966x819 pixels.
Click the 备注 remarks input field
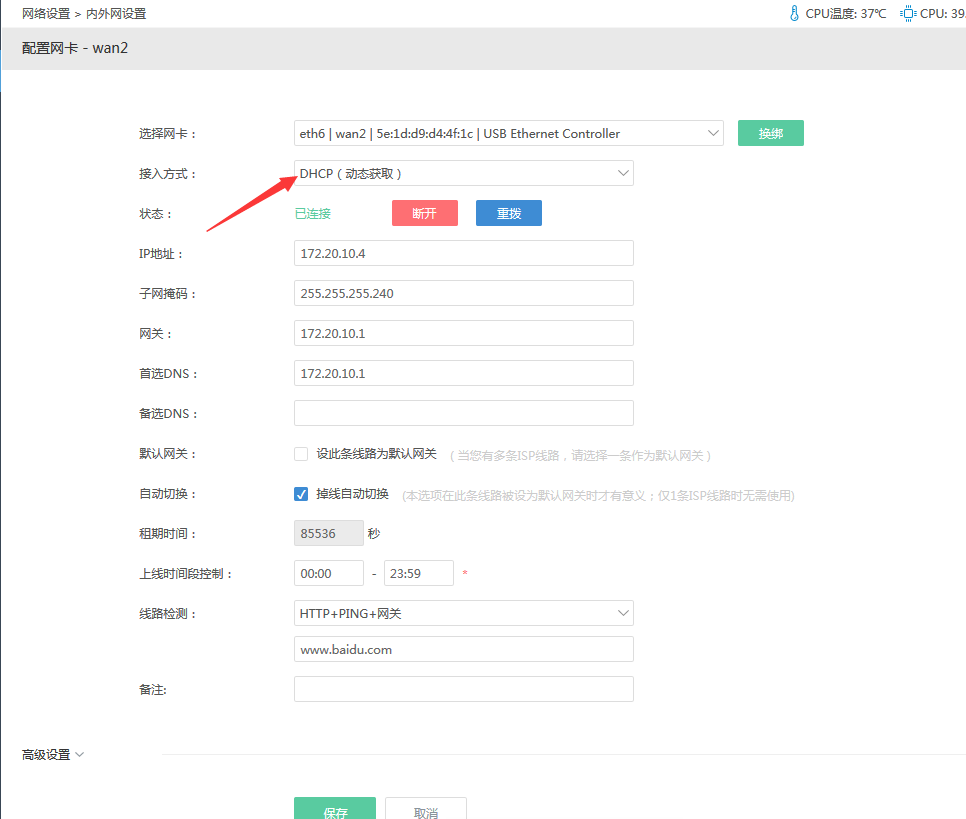point(463,689)
